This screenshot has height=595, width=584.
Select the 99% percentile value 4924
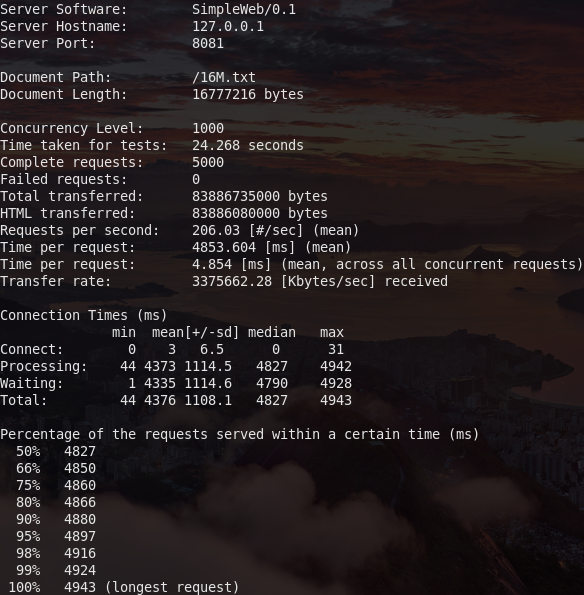[80, 570]
